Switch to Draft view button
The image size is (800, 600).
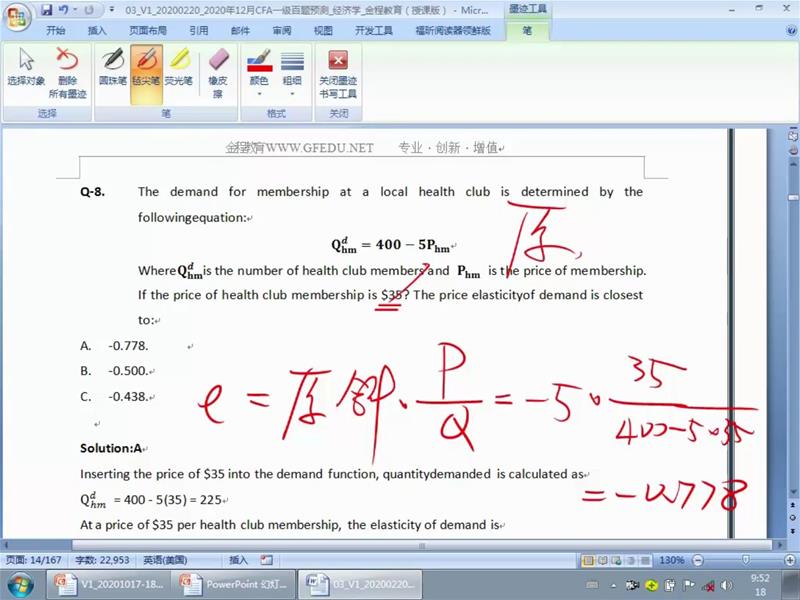[645, 561]
